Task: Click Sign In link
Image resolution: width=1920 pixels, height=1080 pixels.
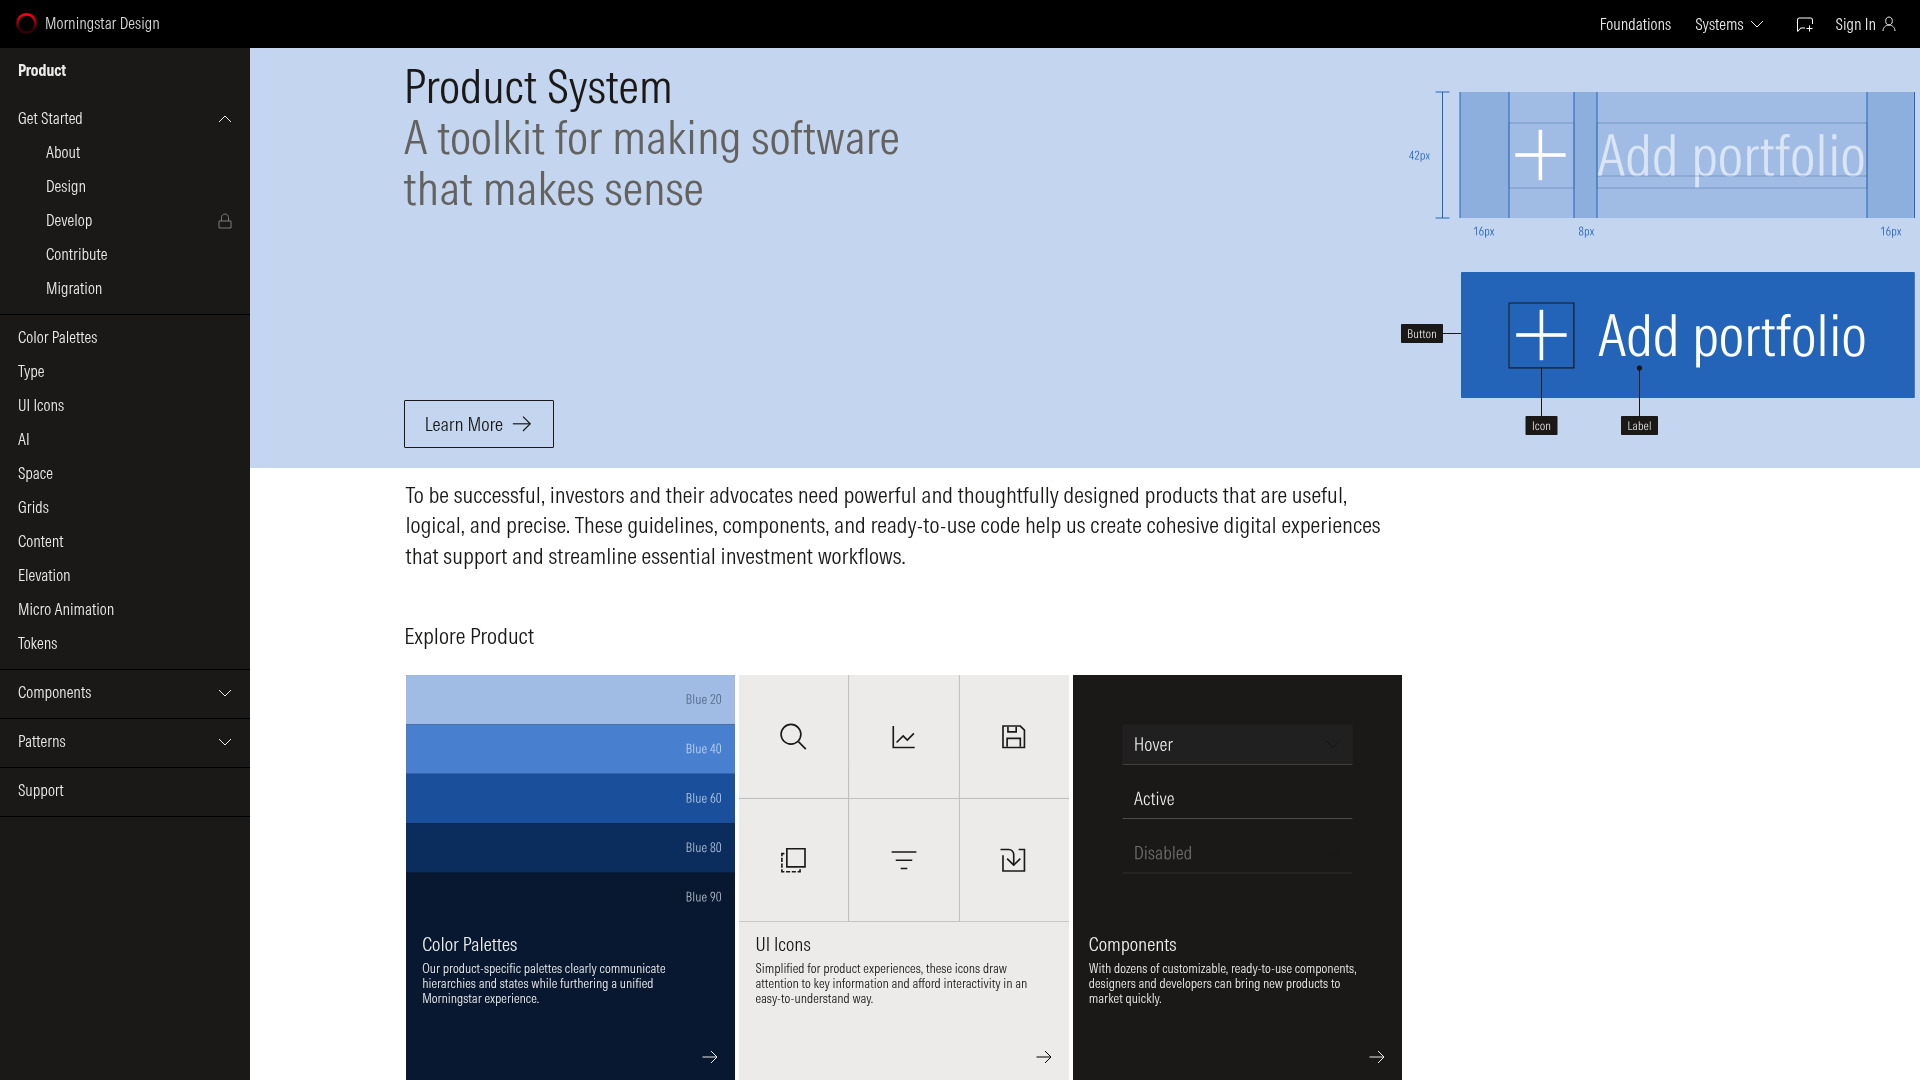Action: pos(1855,25)
